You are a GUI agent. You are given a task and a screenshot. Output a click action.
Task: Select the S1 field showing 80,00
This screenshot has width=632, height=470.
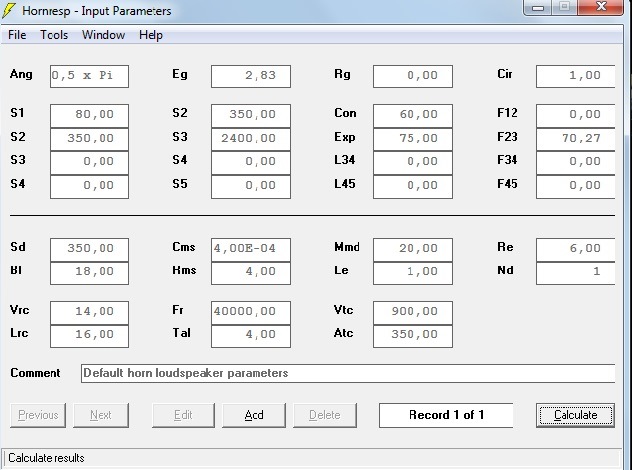tap(89, 116)
